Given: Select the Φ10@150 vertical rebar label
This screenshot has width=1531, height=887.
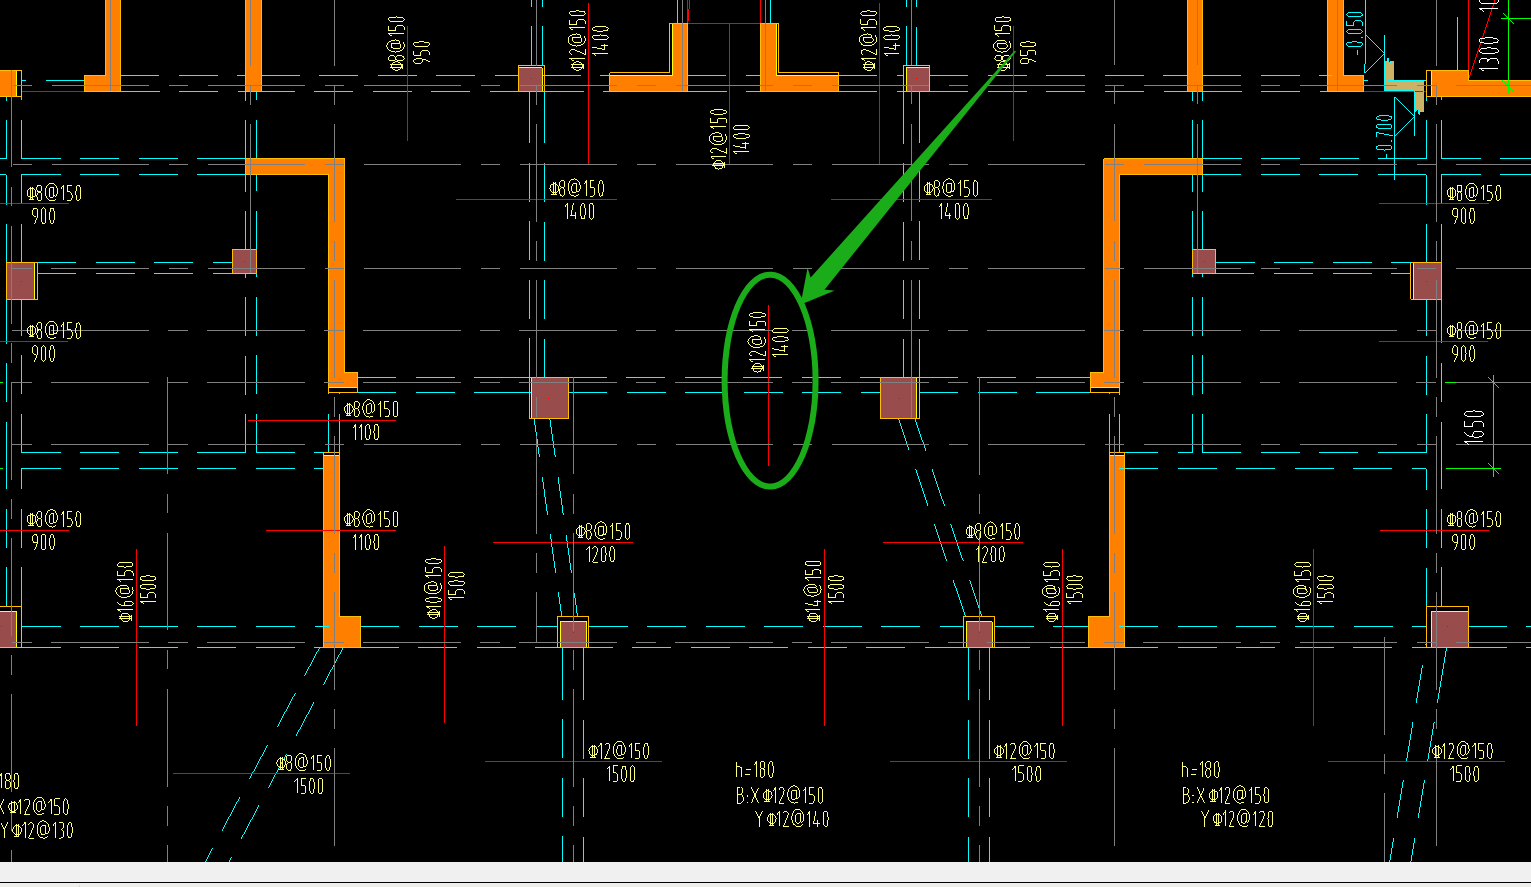Looking at the screenshot, I should coord(433,588).
